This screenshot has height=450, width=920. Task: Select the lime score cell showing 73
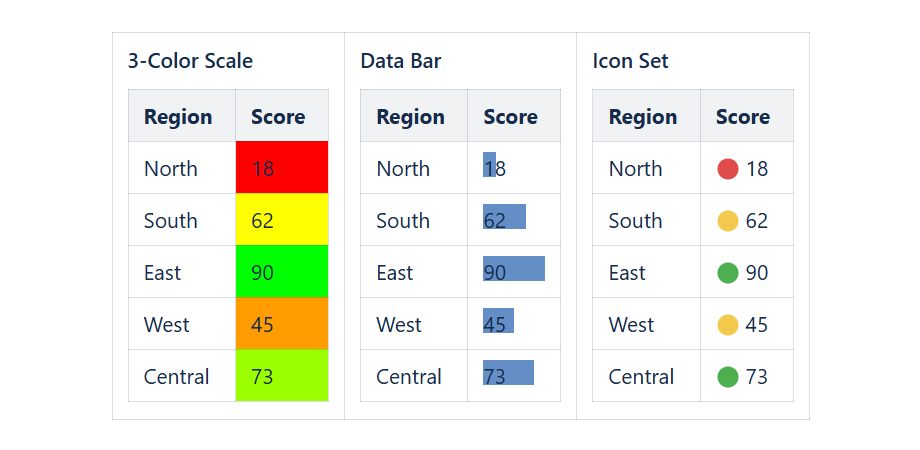point(282,375)
